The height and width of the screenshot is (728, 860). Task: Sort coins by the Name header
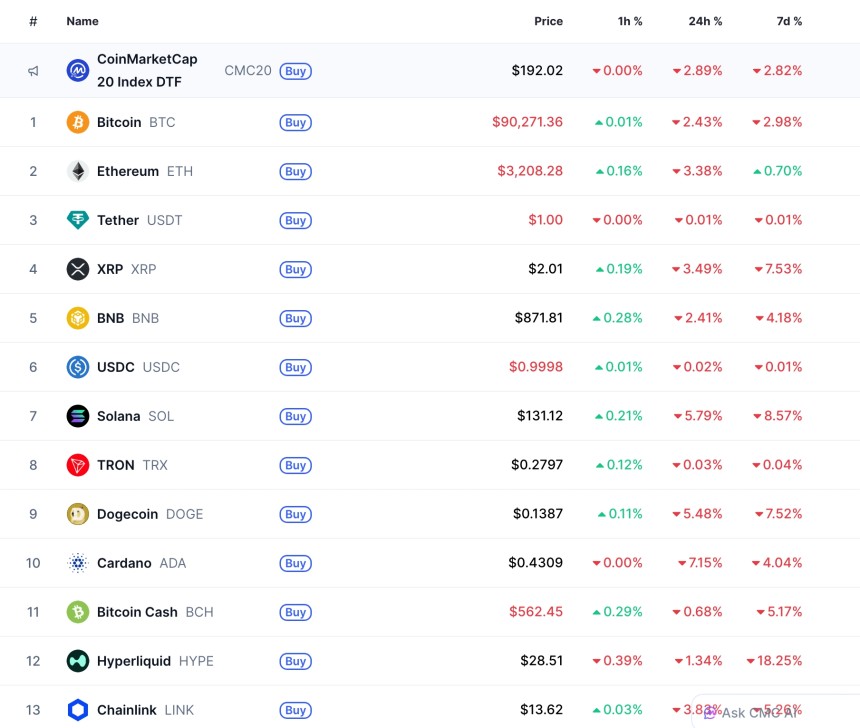pos(82,21)
